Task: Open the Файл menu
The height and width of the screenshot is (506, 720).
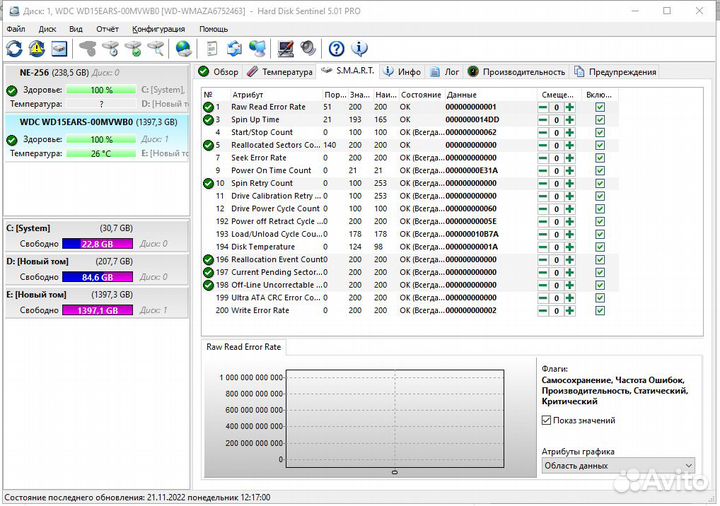Action: tap(16, 29)
